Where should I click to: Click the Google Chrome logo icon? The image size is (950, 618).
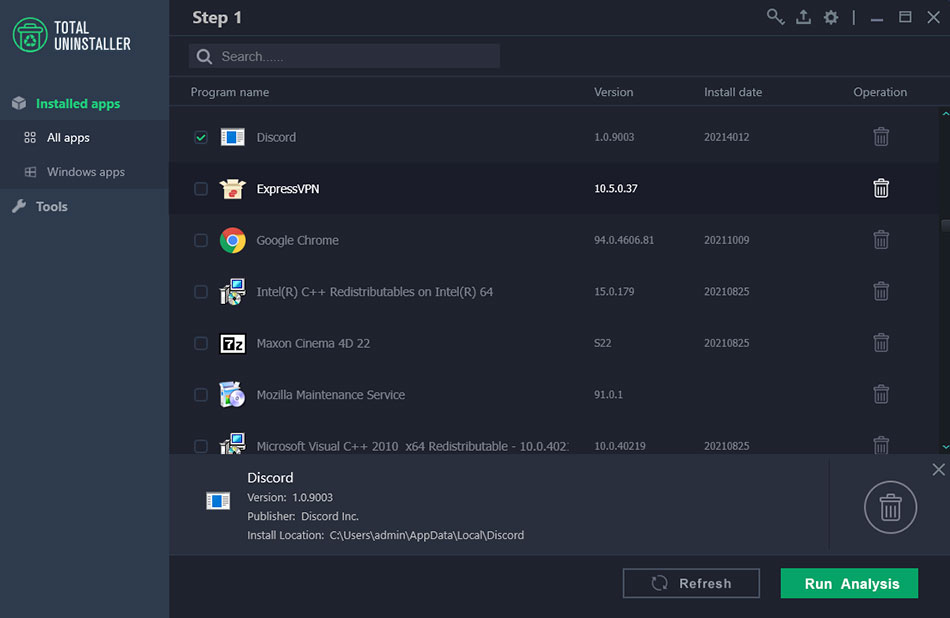pyautogui.click(x=233, y=240)
